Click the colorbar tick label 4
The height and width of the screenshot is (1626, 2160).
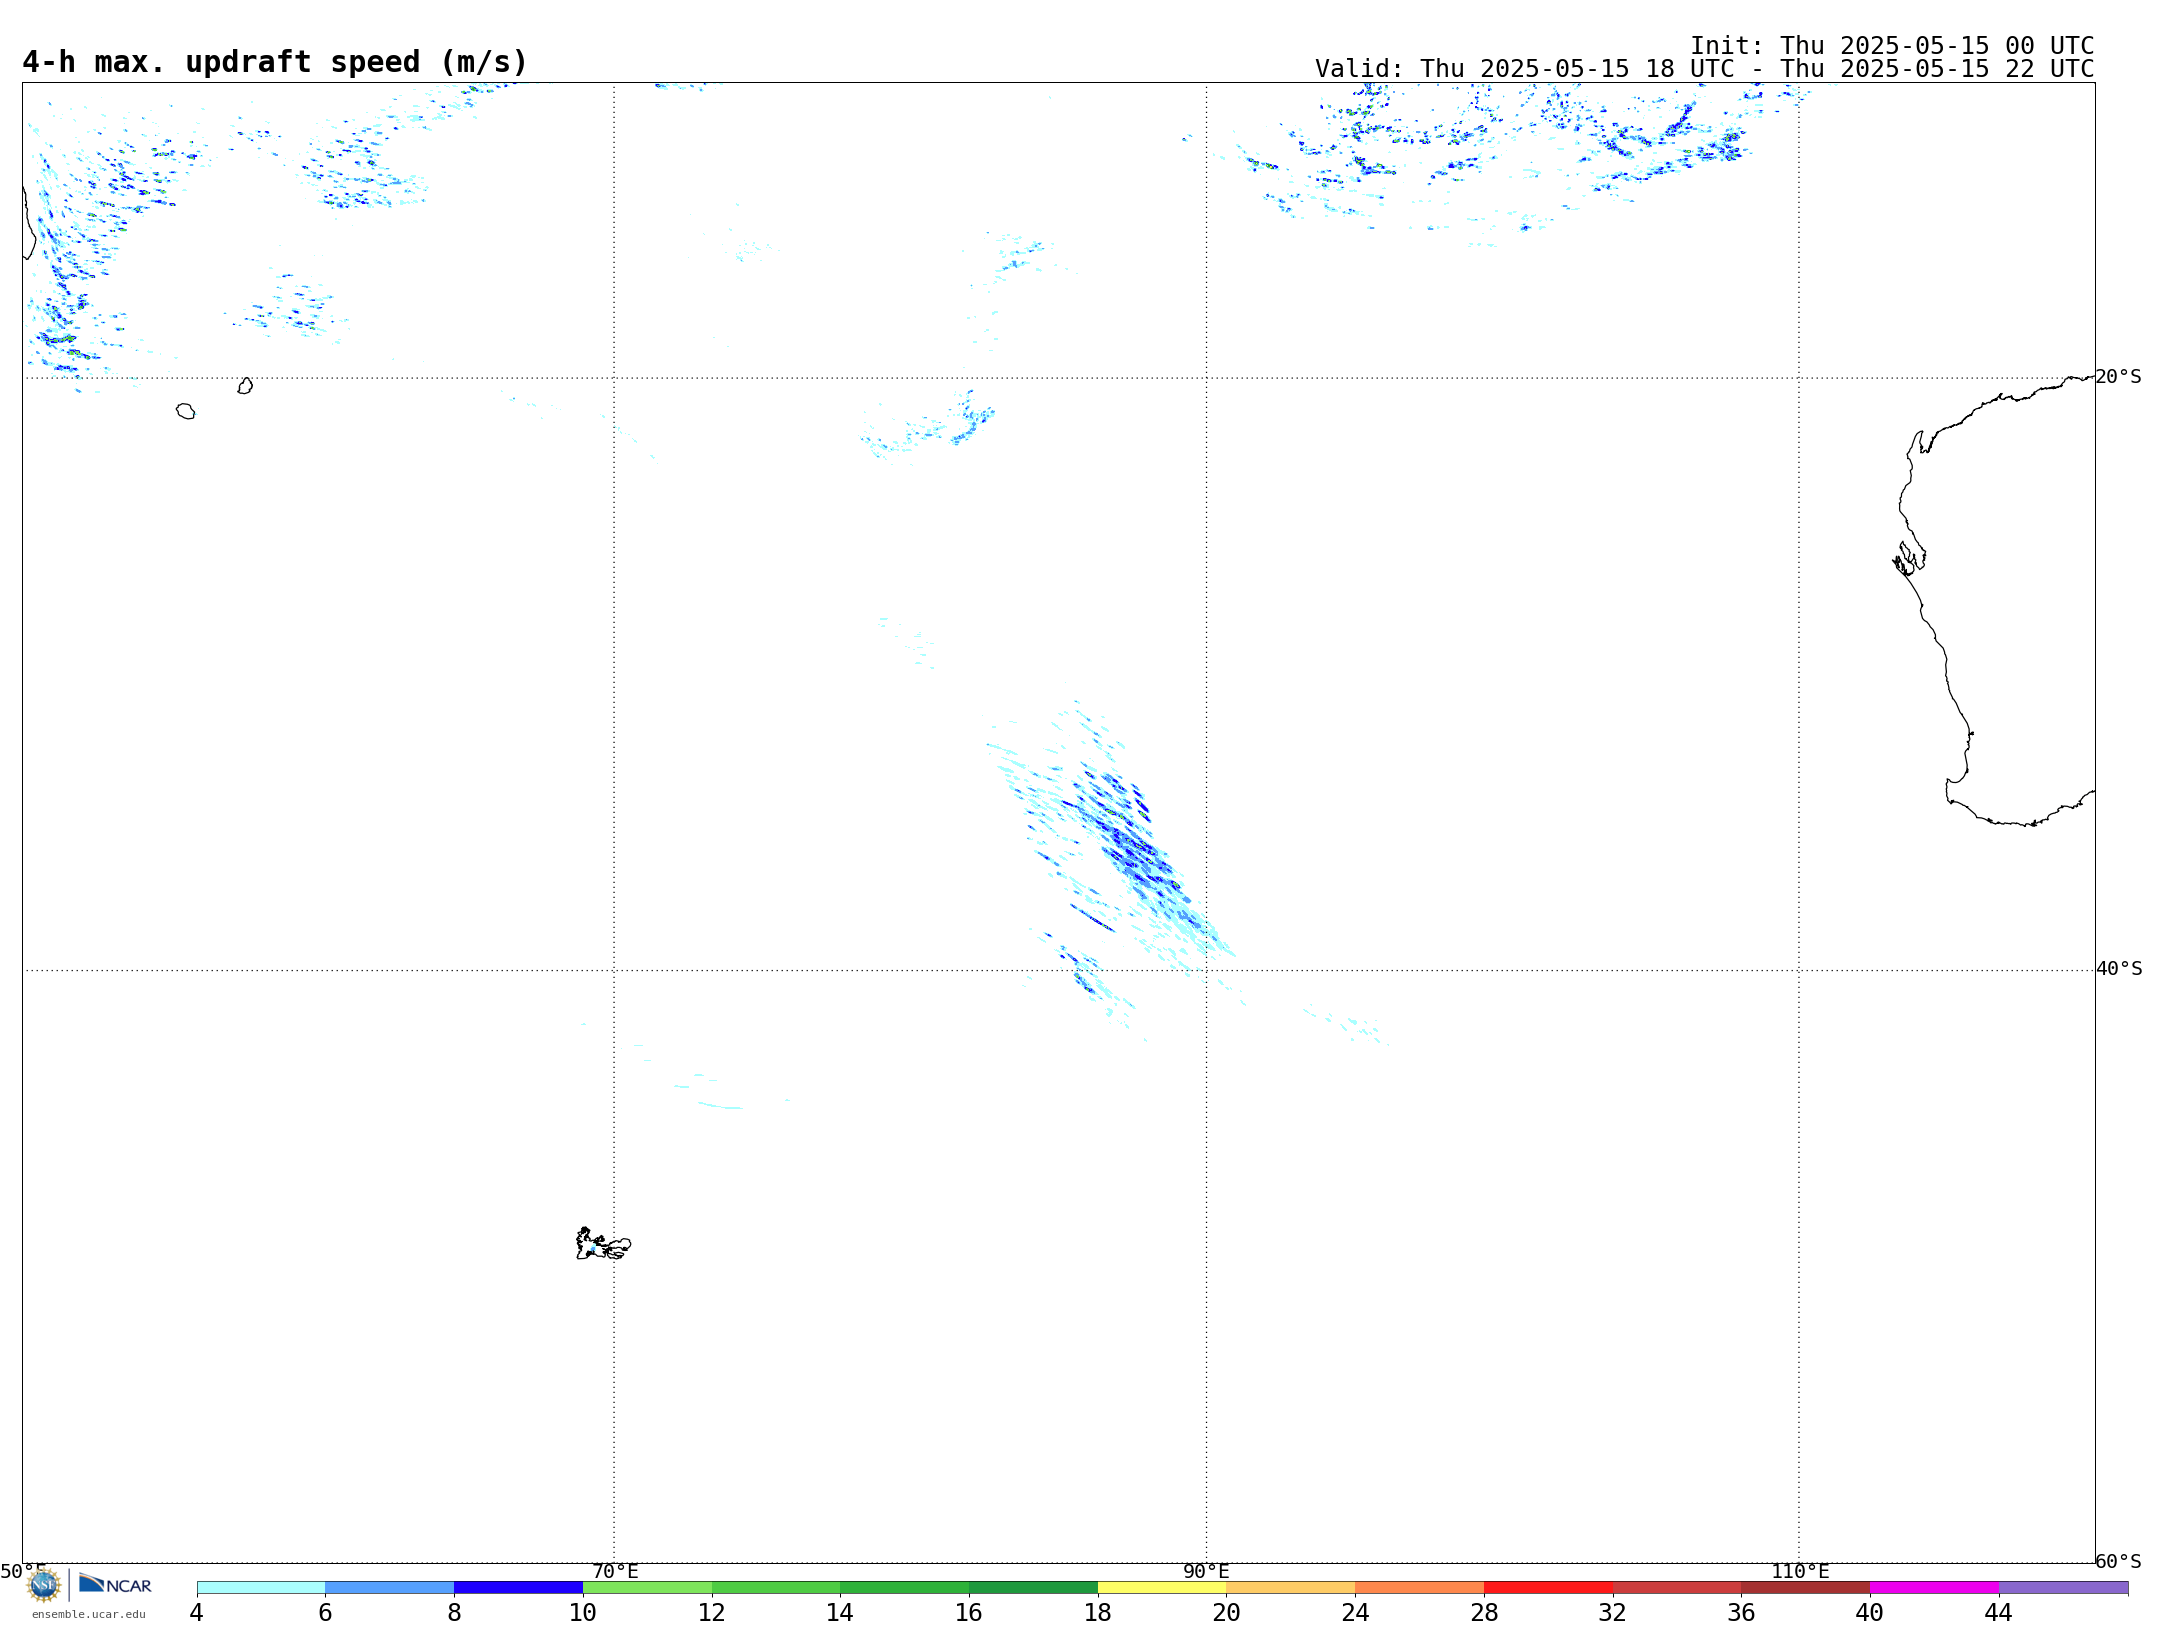click(197, 1612)
